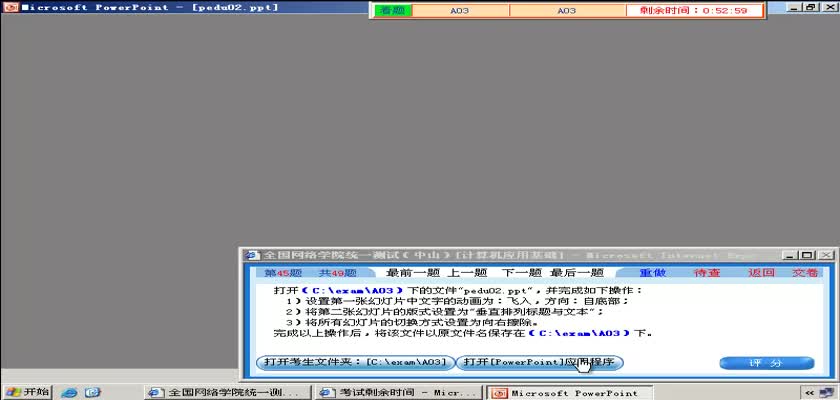Click the blue 评分 scoring button

coord(767,363)
